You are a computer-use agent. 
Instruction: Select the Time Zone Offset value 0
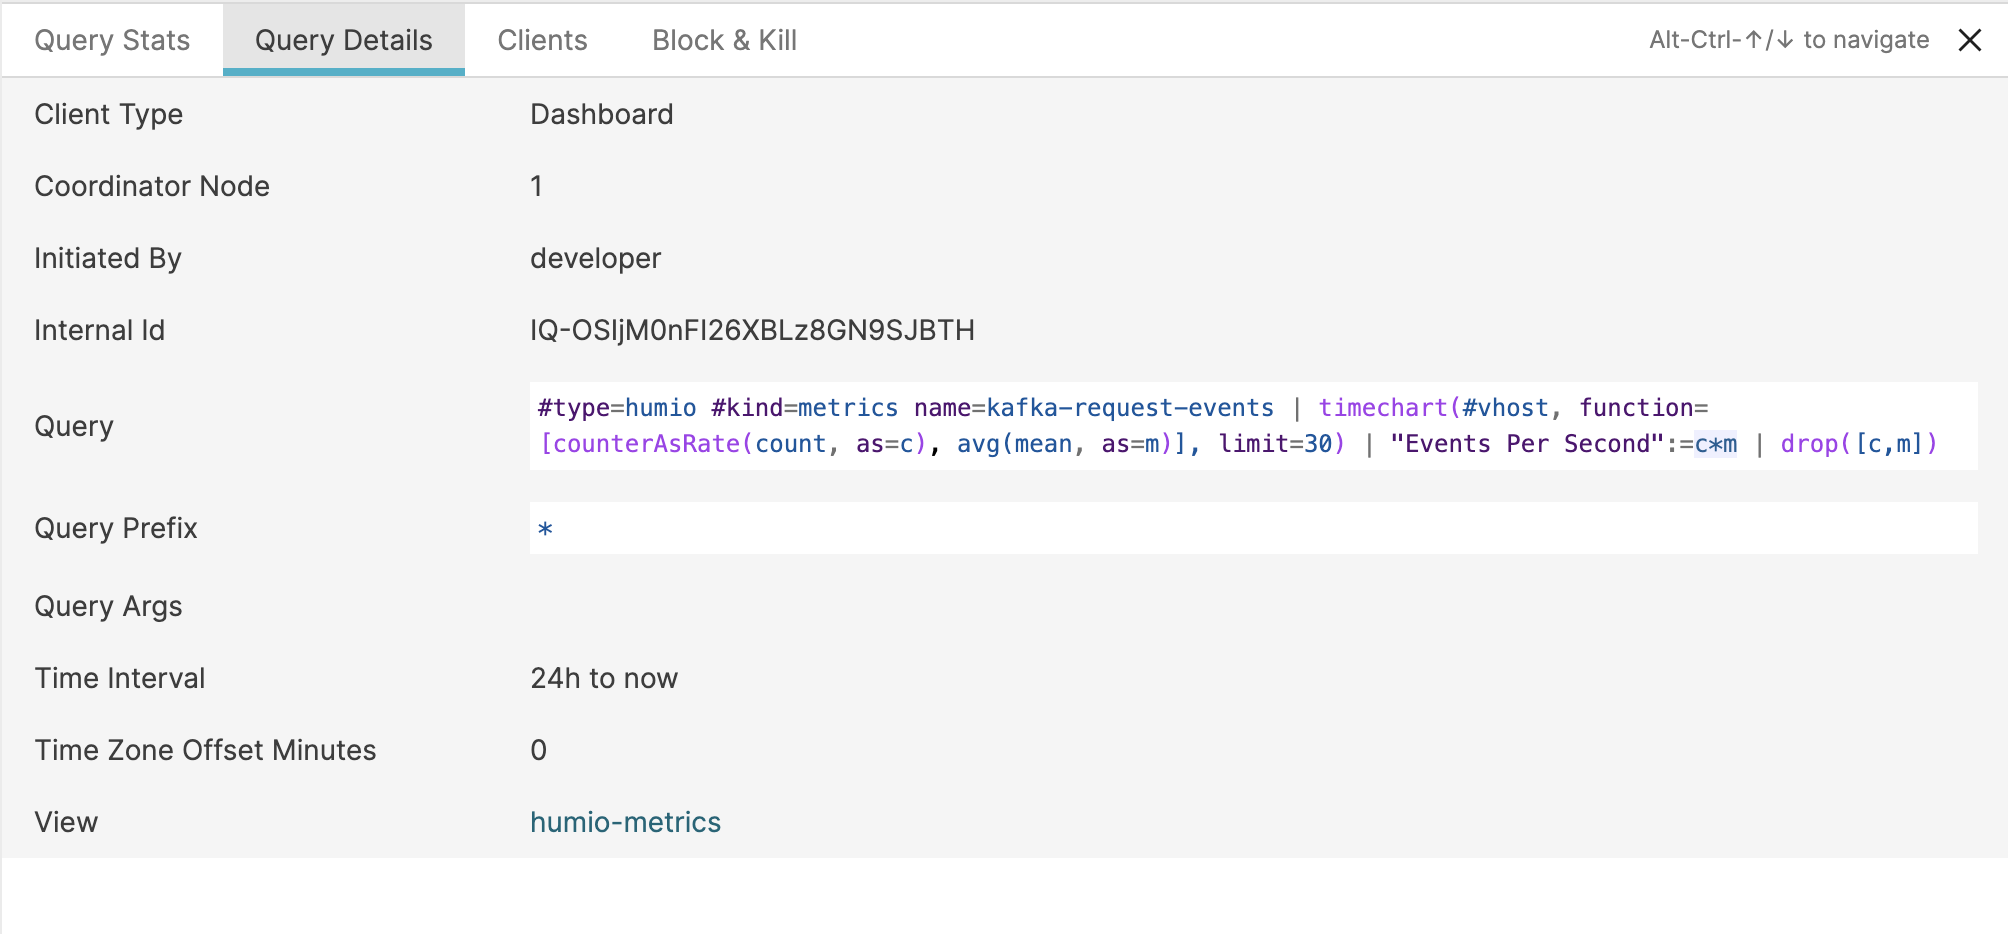click(x=538, y=750)
